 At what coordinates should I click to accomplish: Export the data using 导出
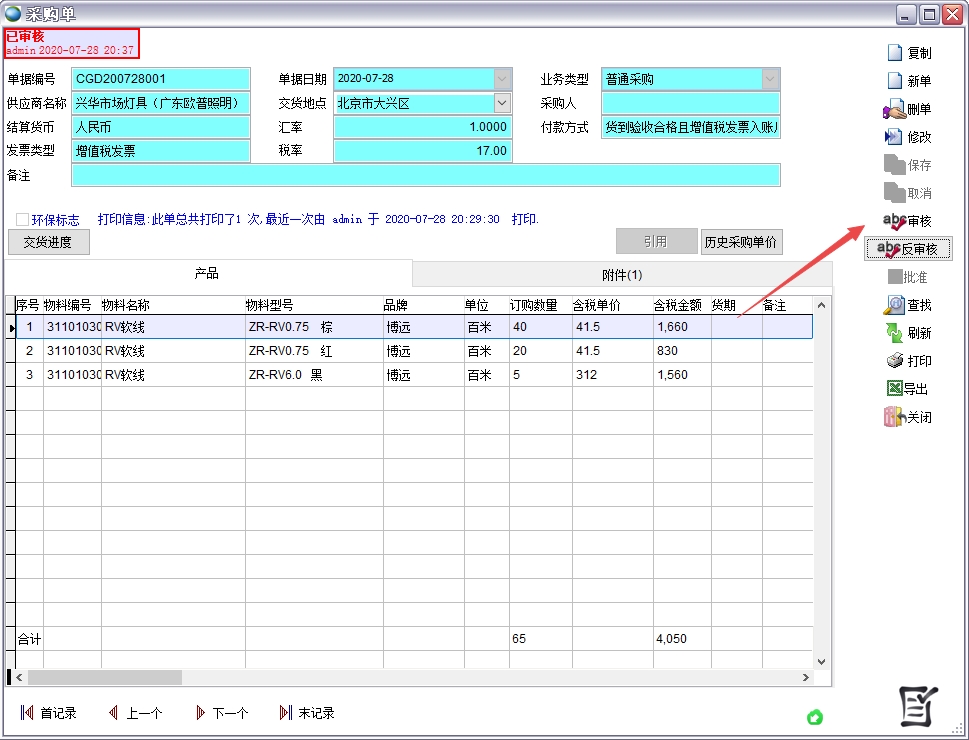908,389
